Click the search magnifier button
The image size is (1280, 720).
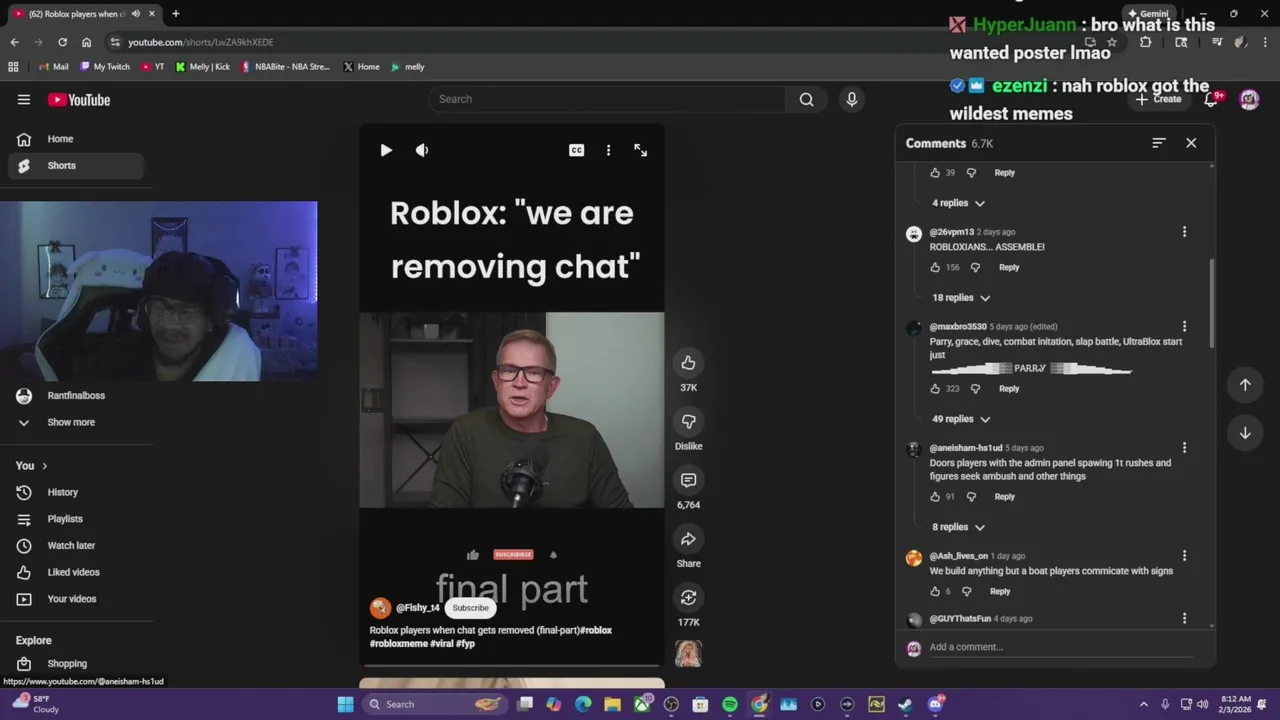[x=806, y=99]
